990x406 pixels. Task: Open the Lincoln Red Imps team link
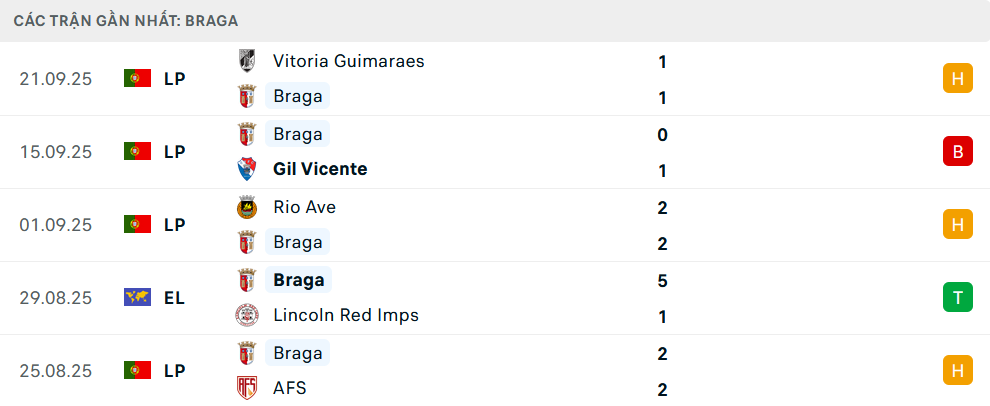point(346,315)
